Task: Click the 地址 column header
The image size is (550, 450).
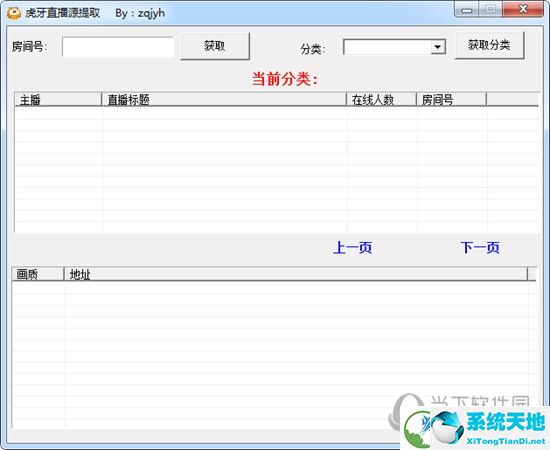Action: click(x=296, y=274)
